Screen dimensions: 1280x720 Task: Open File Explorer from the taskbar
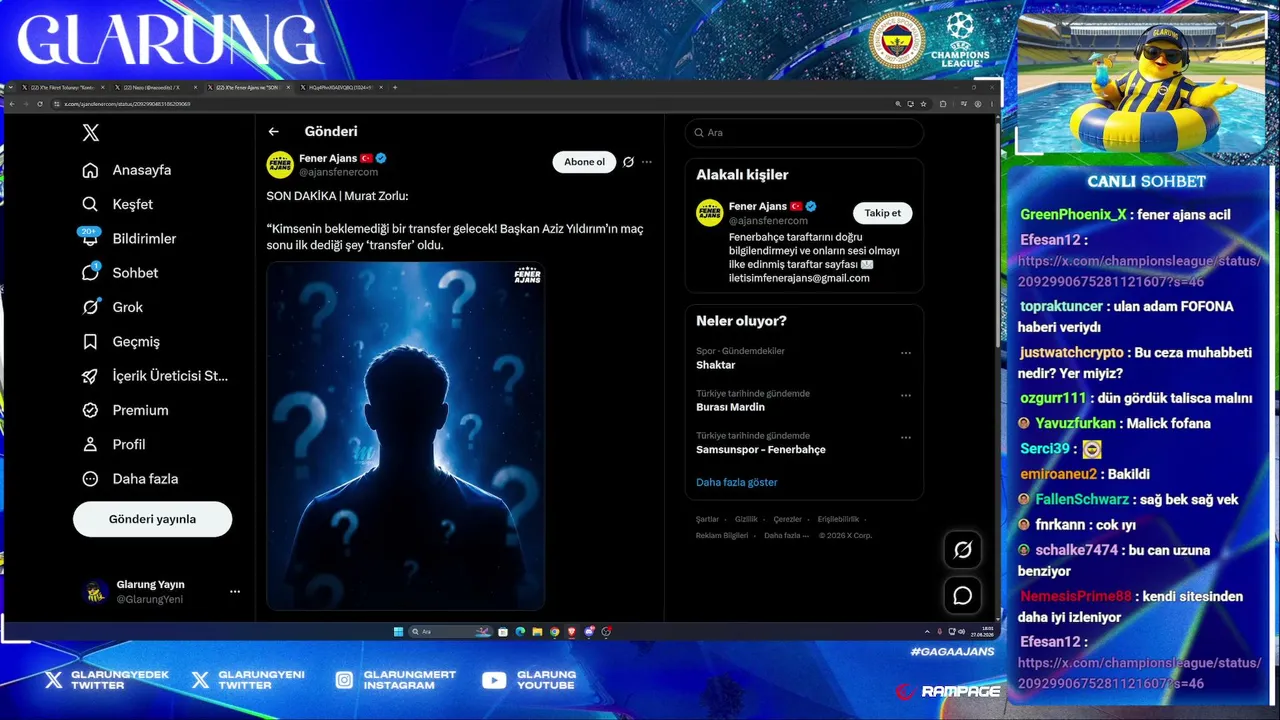537,632
